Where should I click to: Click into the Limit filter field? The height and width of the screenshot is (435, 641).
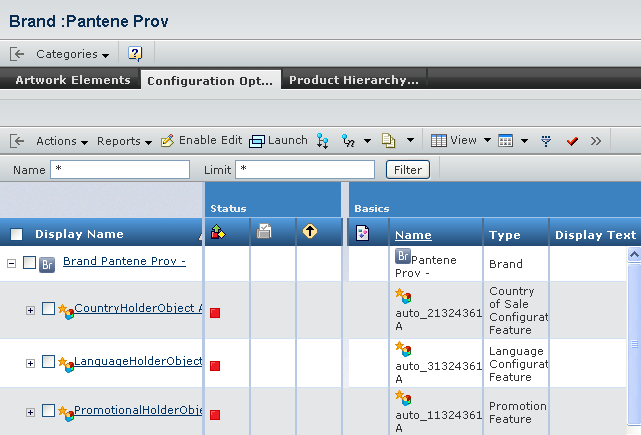305,169
